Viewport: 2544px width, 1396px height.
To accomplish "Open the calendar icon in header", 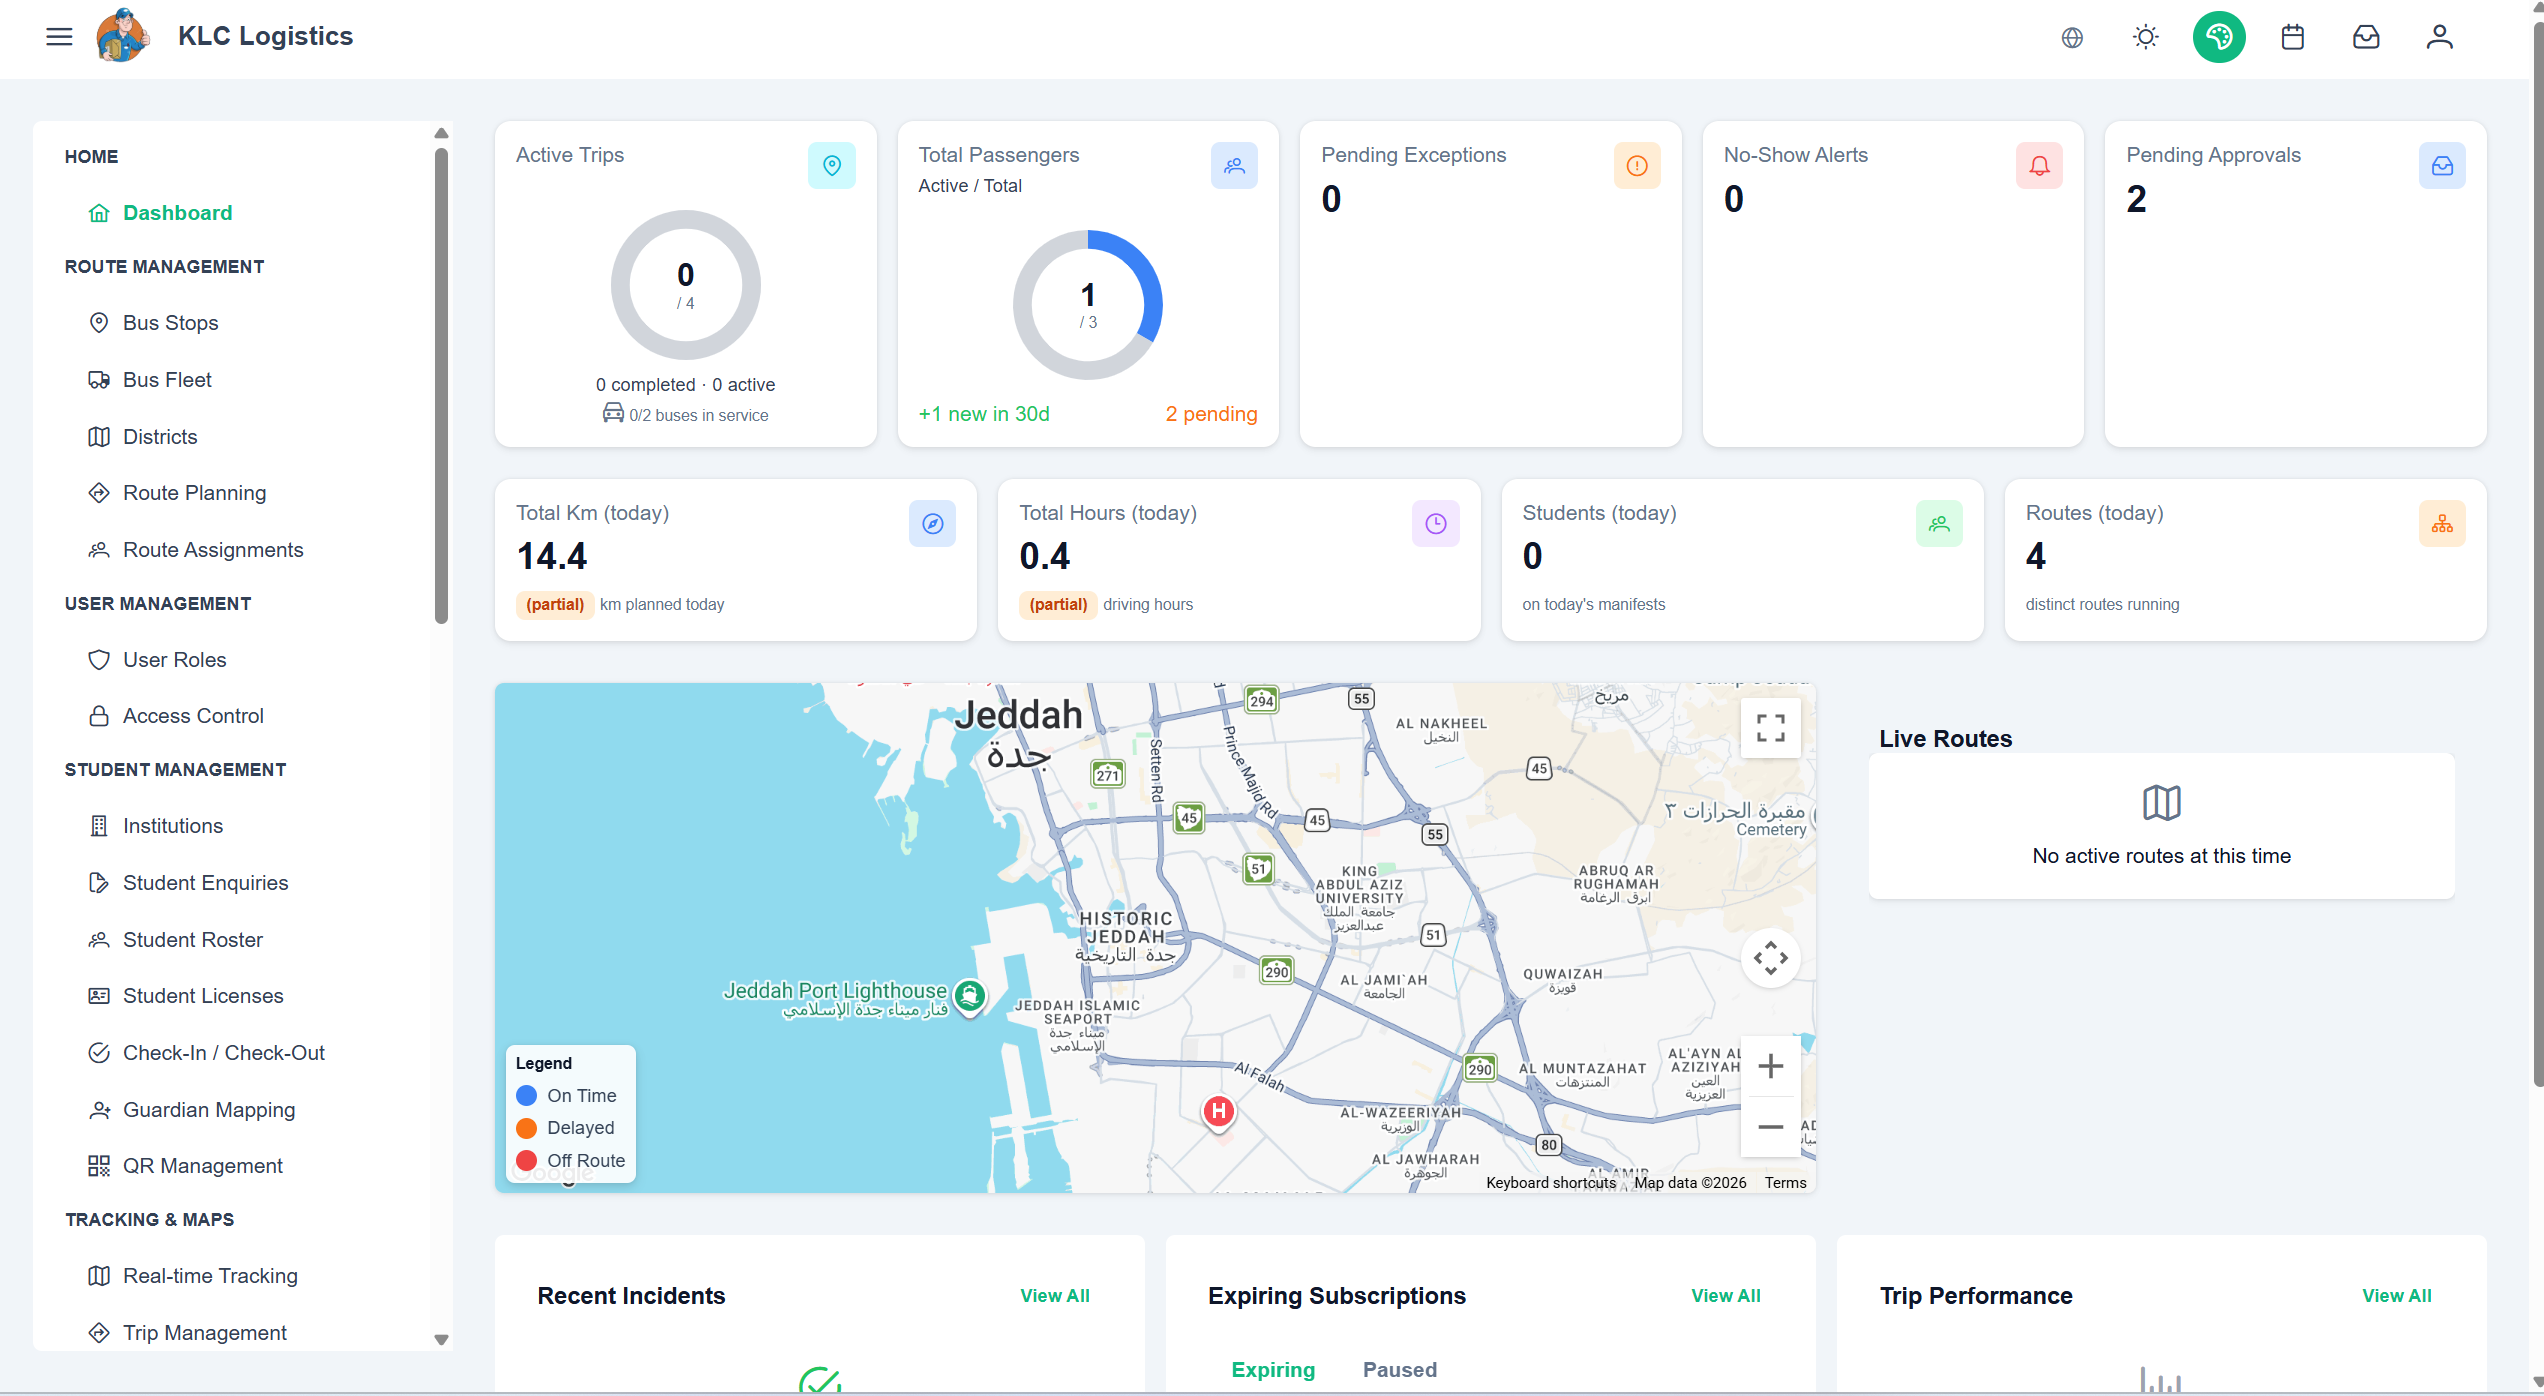I will coord(2293,37).
